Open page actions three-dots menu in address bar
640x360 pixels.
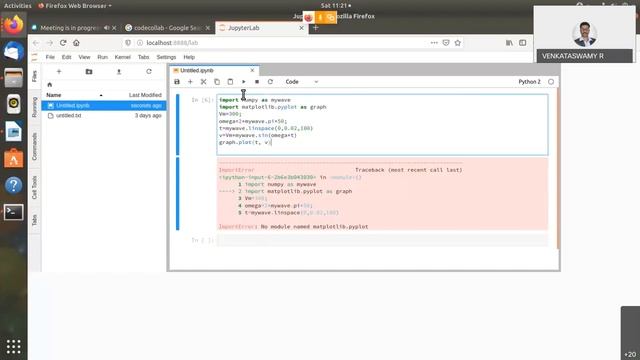(x=434, y=42)
